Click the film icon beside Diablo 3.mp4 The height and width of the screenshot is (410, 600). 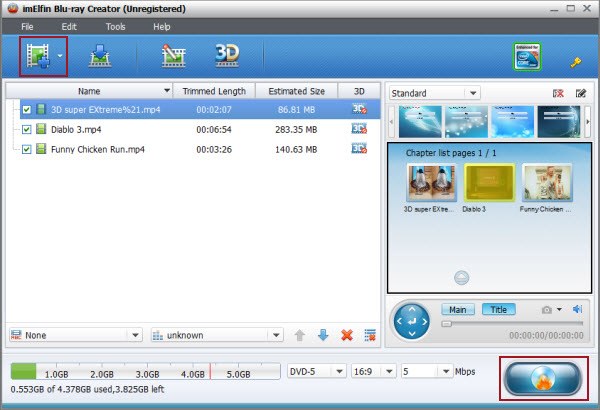click(41, 129)
